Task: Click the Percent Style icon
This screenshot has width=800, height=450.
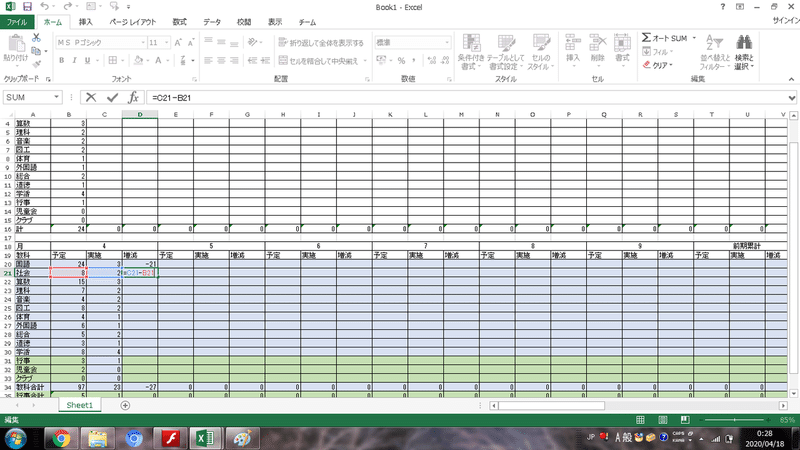Action: point(401,60)
